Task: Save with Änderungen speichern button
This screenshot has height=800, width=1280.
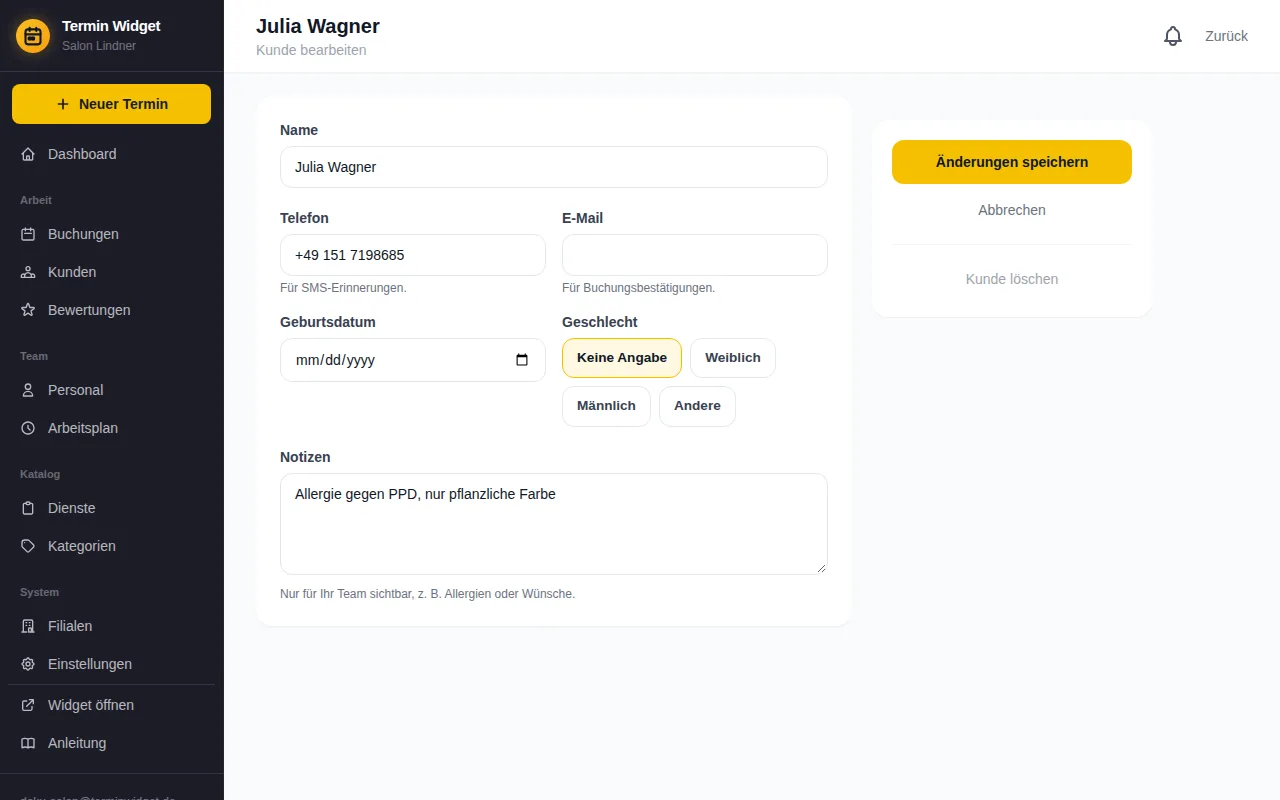Action: [1012, 162]
